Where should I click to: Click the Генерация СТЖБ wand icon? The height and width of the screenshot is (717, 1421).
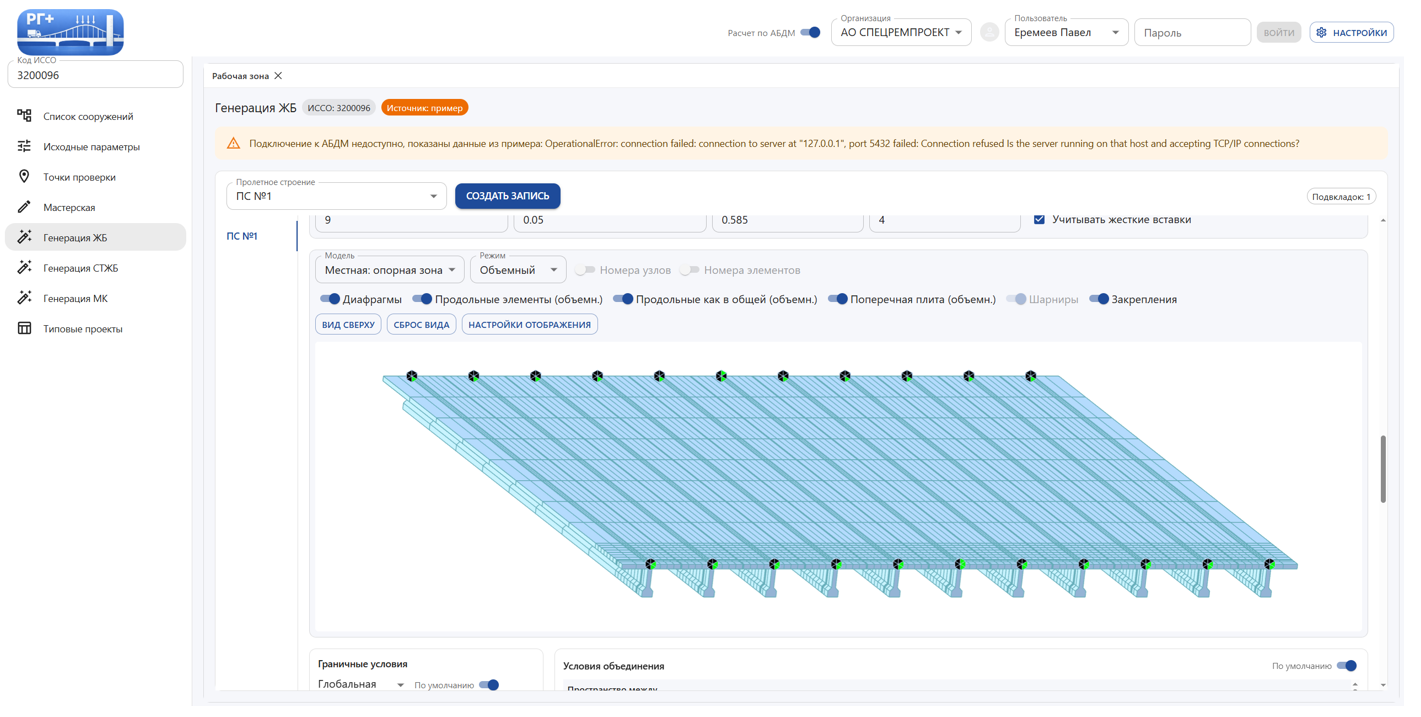[x=24, y=268]
